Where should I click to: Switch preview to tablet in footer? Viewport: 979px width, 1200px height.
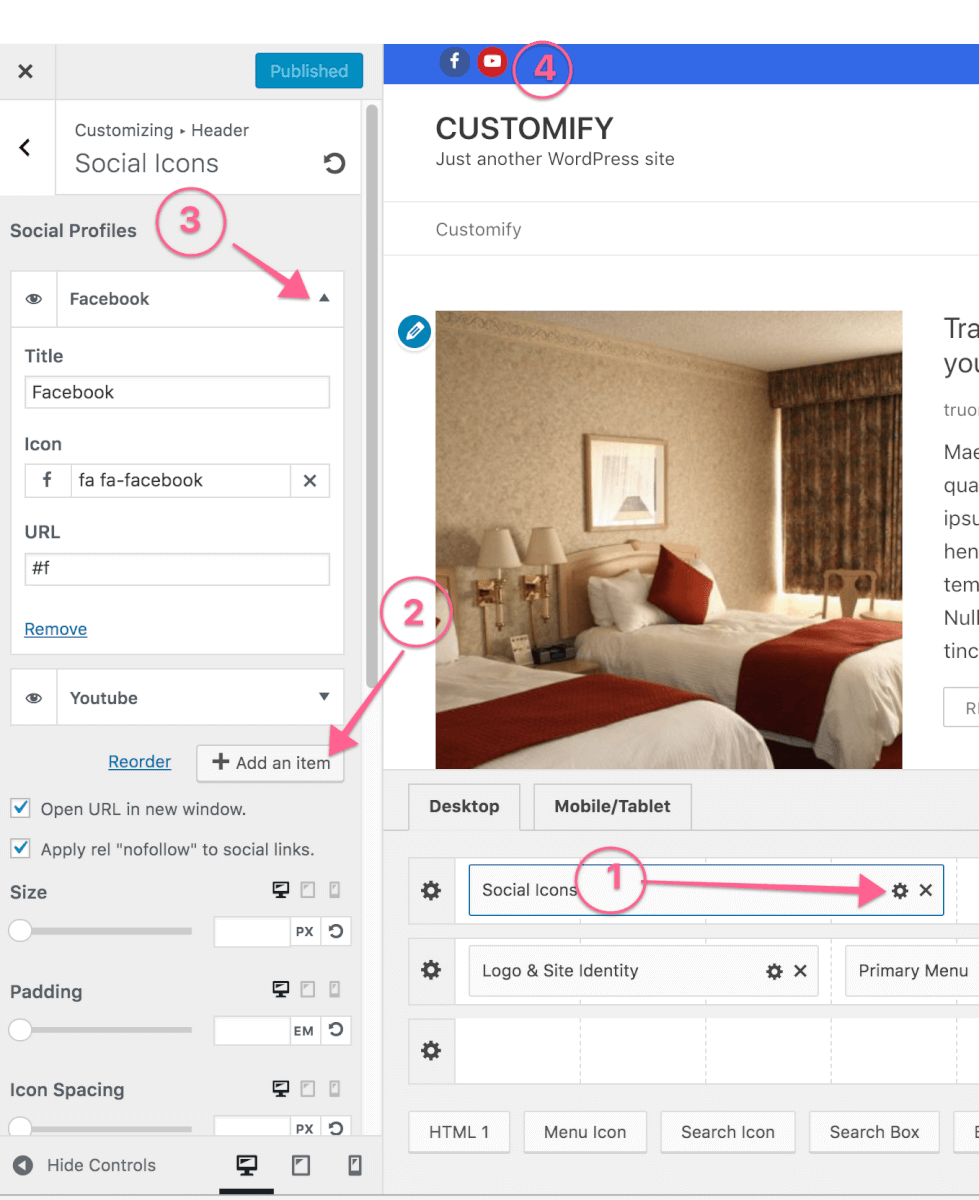[300, 1165]
